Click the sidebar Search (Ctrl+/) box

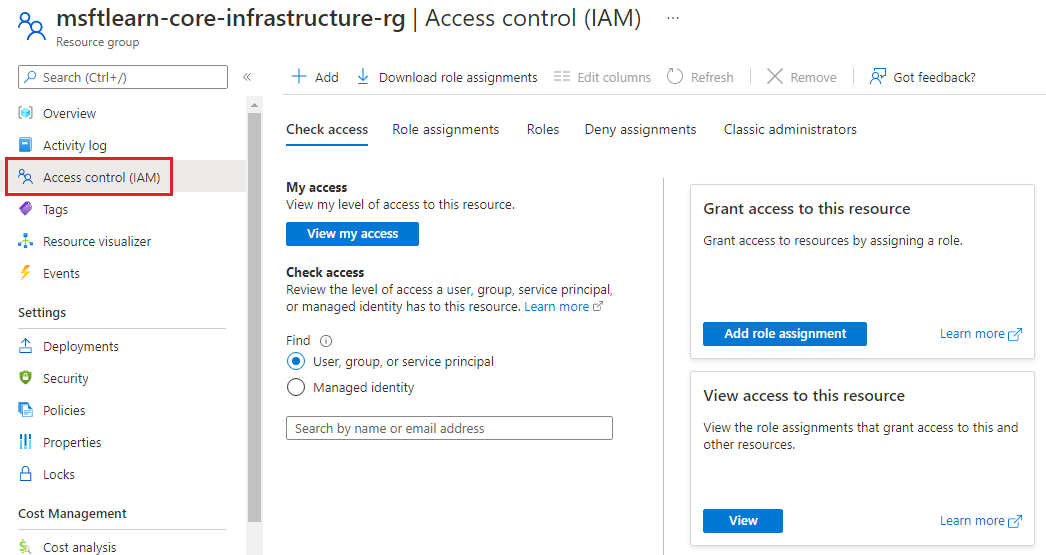(123, 77)
